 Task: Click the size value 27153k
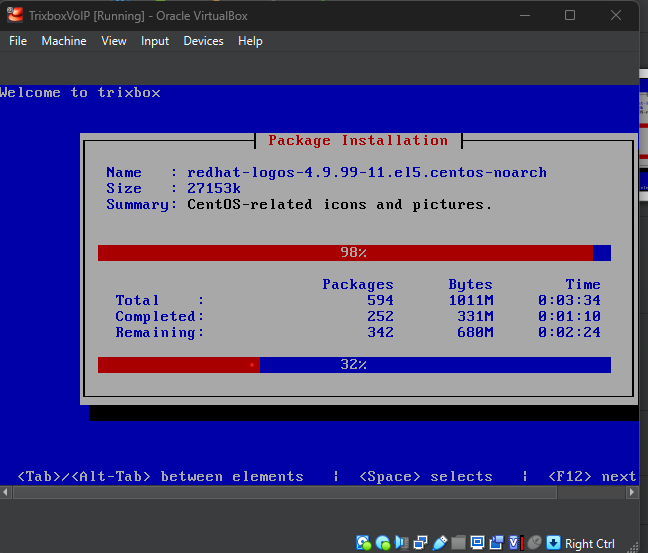click(214, 188)
